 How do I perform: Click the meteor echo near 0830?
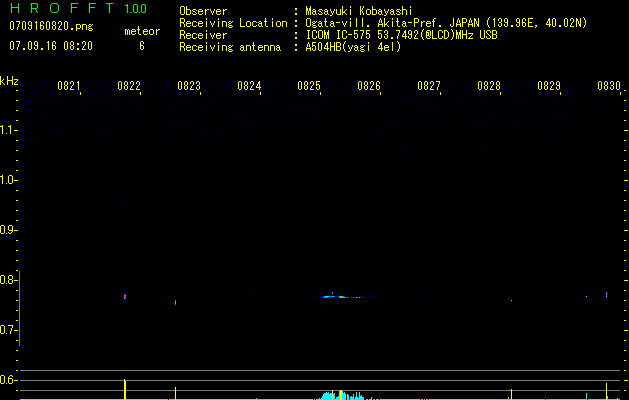(606, 295)
